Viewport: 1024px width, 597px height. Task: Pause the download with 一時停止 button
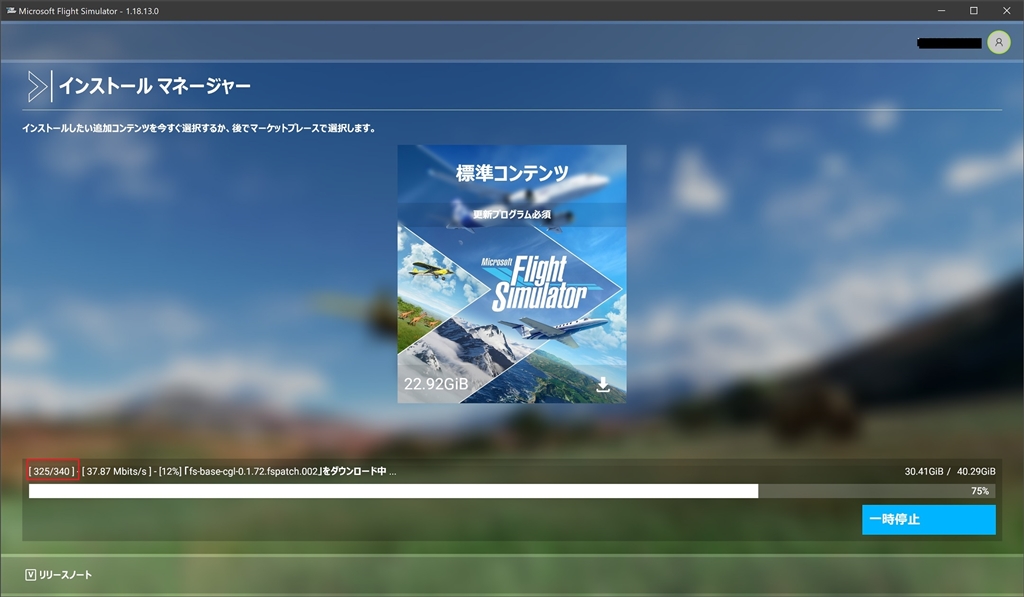click(929, 519)
